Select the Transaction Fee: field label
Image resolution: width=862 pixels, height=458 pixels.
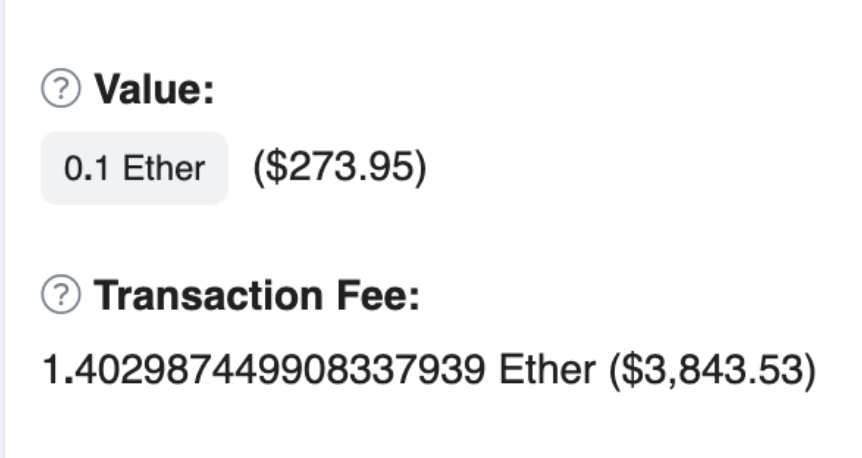[256, 296]
